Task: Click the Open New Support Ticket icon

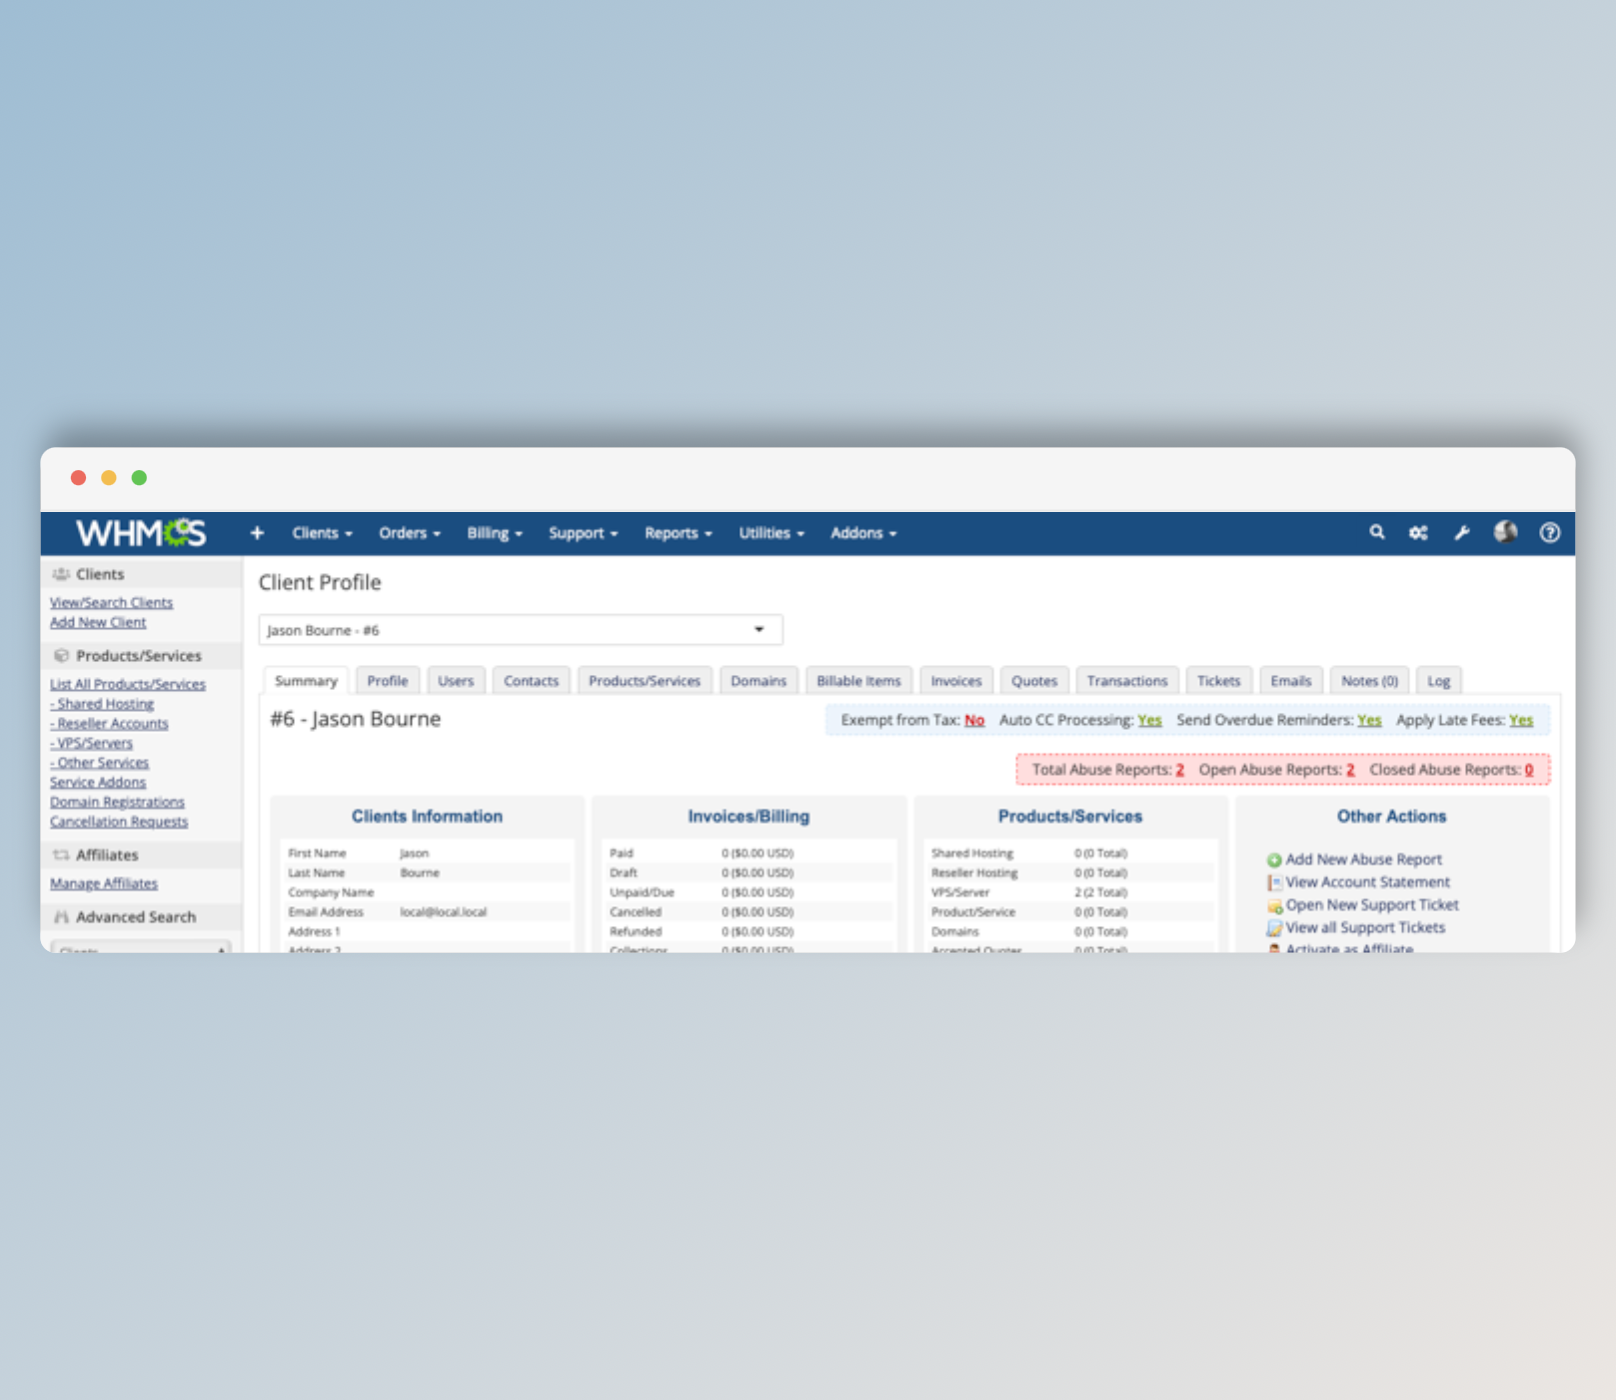Action: (1274, 906)
